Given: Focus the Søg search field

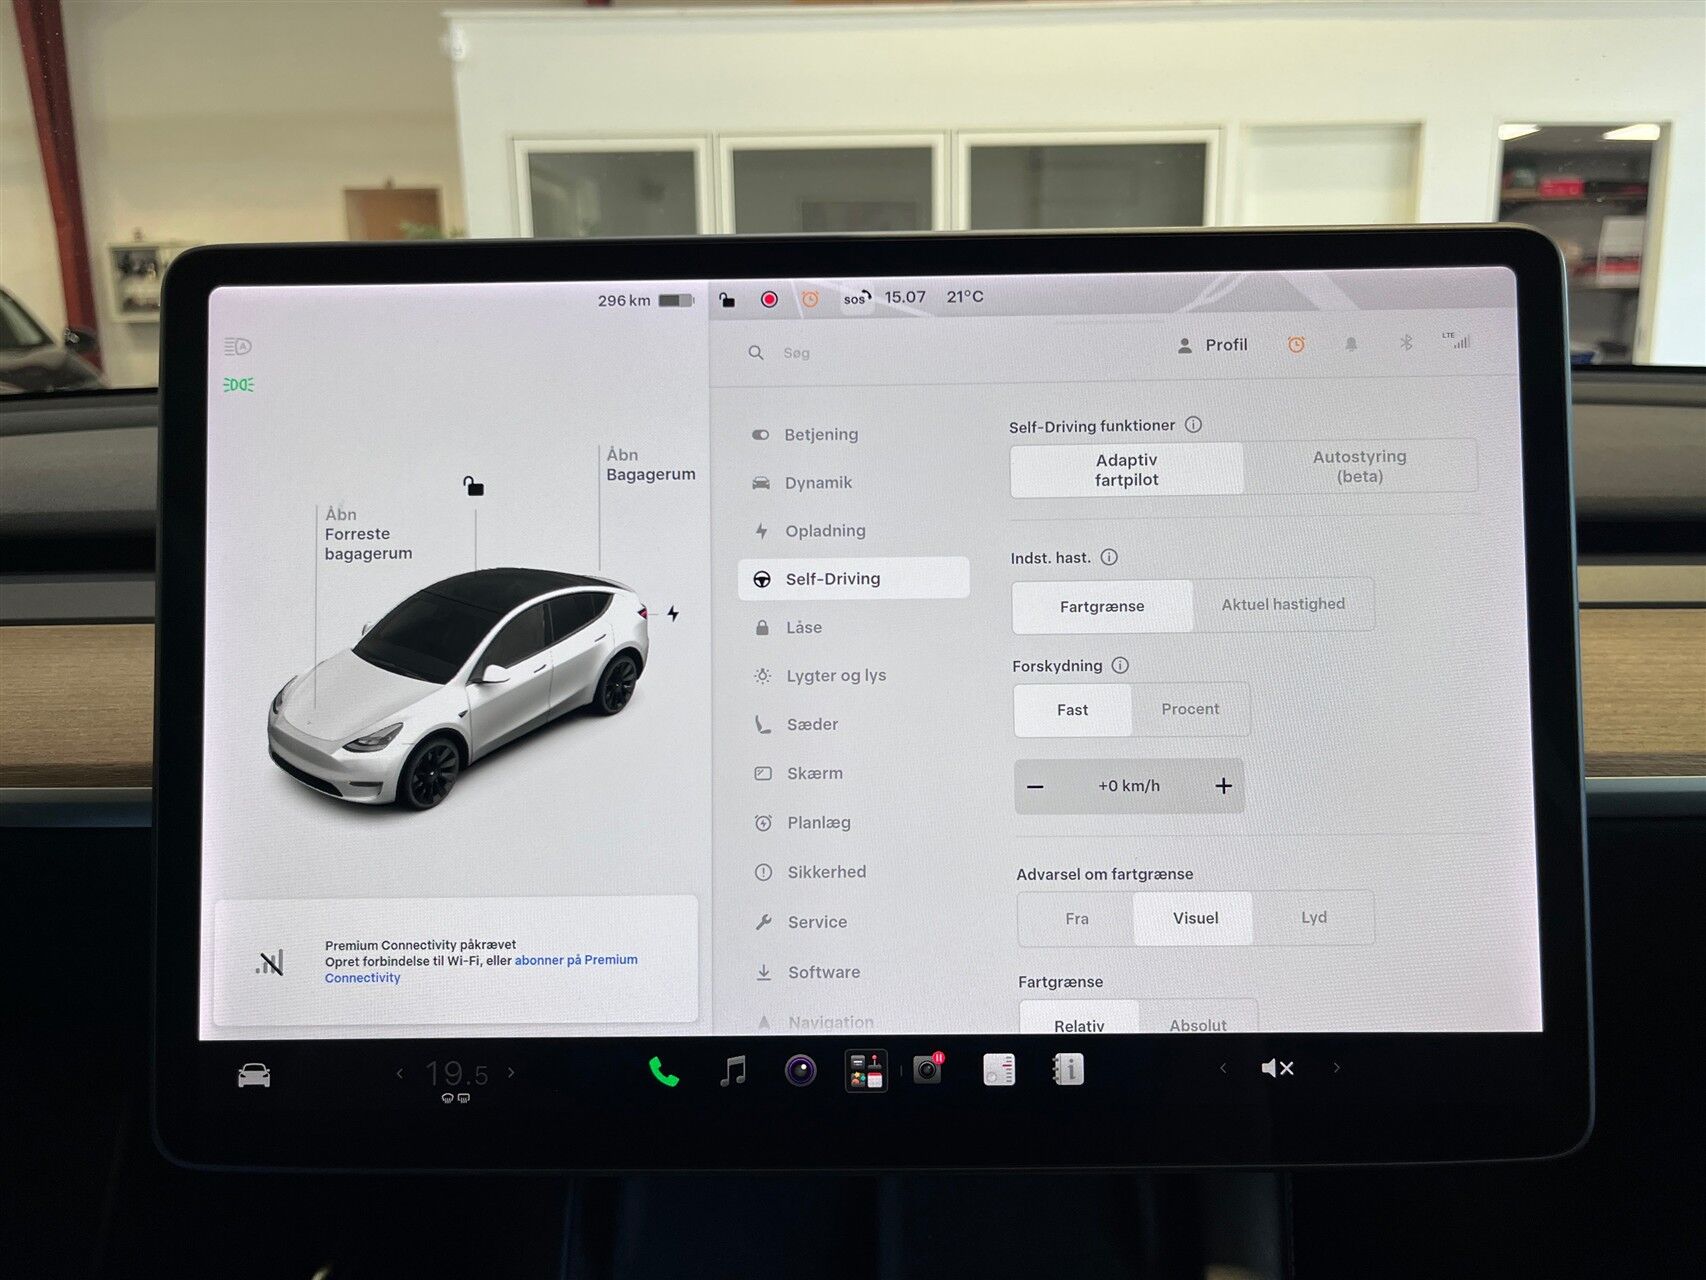Looking at the screenshot, I should [797, 353].
